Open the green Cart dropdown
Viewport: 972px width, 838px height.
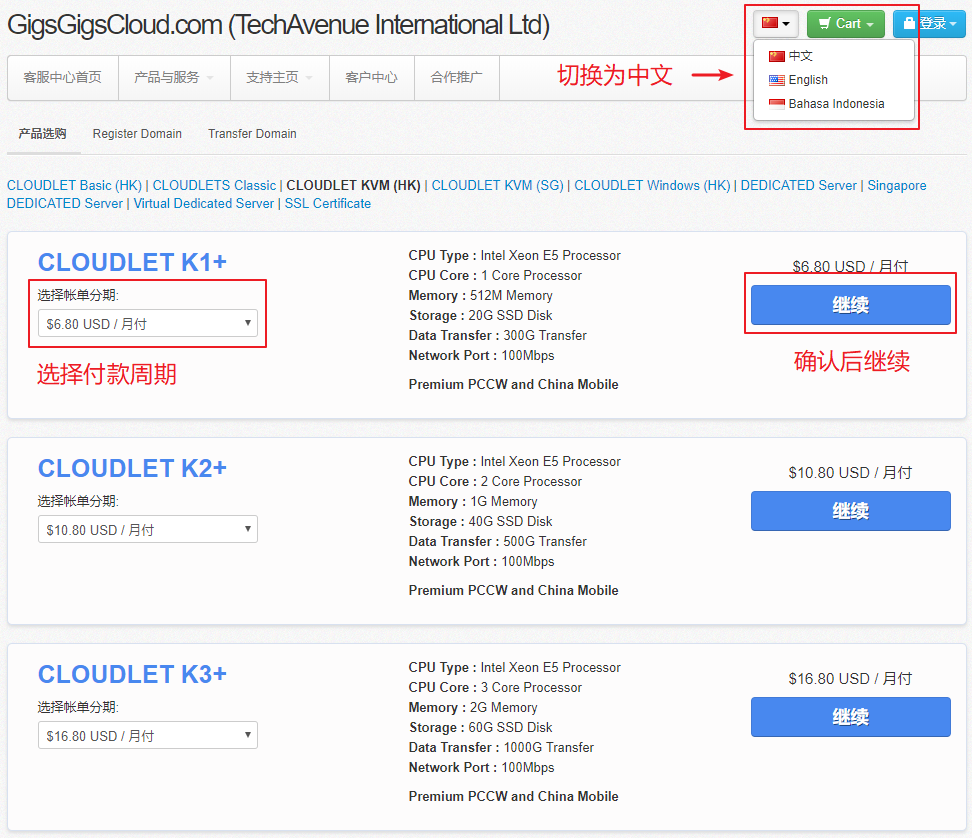[x=846, y=24]
